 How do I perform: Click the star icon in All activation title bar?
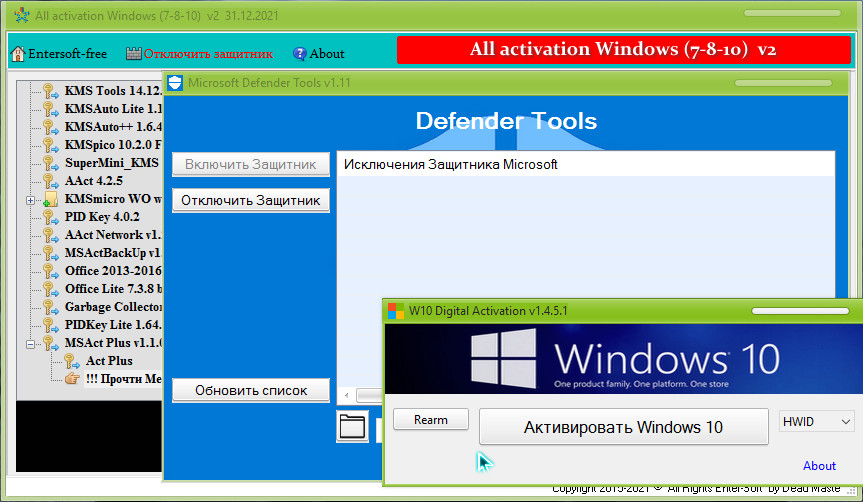coord(22,15)
